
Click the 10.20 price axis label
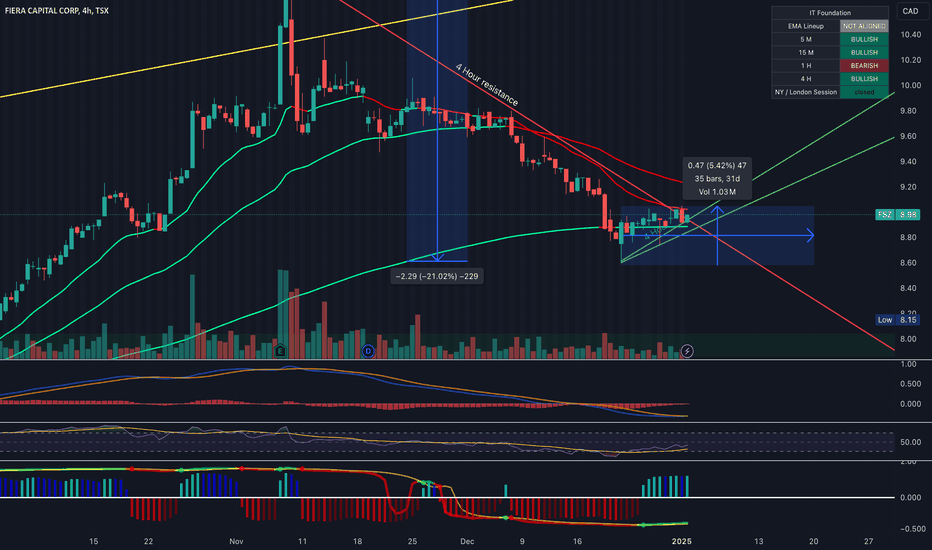[910, 60]
